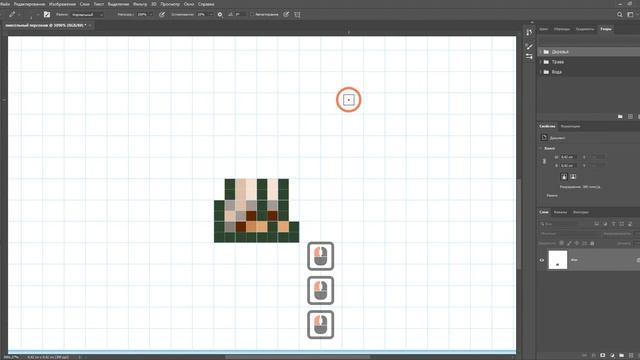Click the vertical canvas scrollbar

click(519, 224)
